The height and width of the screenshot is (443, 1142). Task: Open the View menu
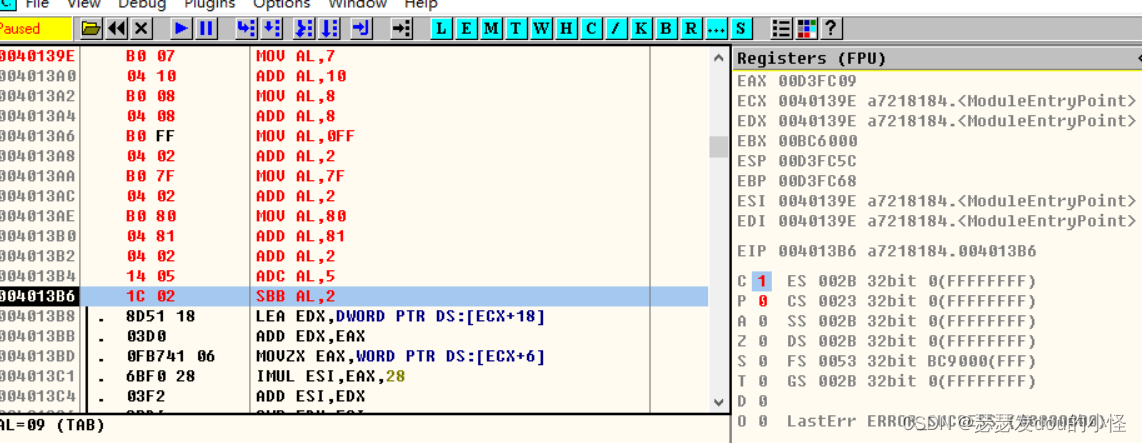coord(84,4)
